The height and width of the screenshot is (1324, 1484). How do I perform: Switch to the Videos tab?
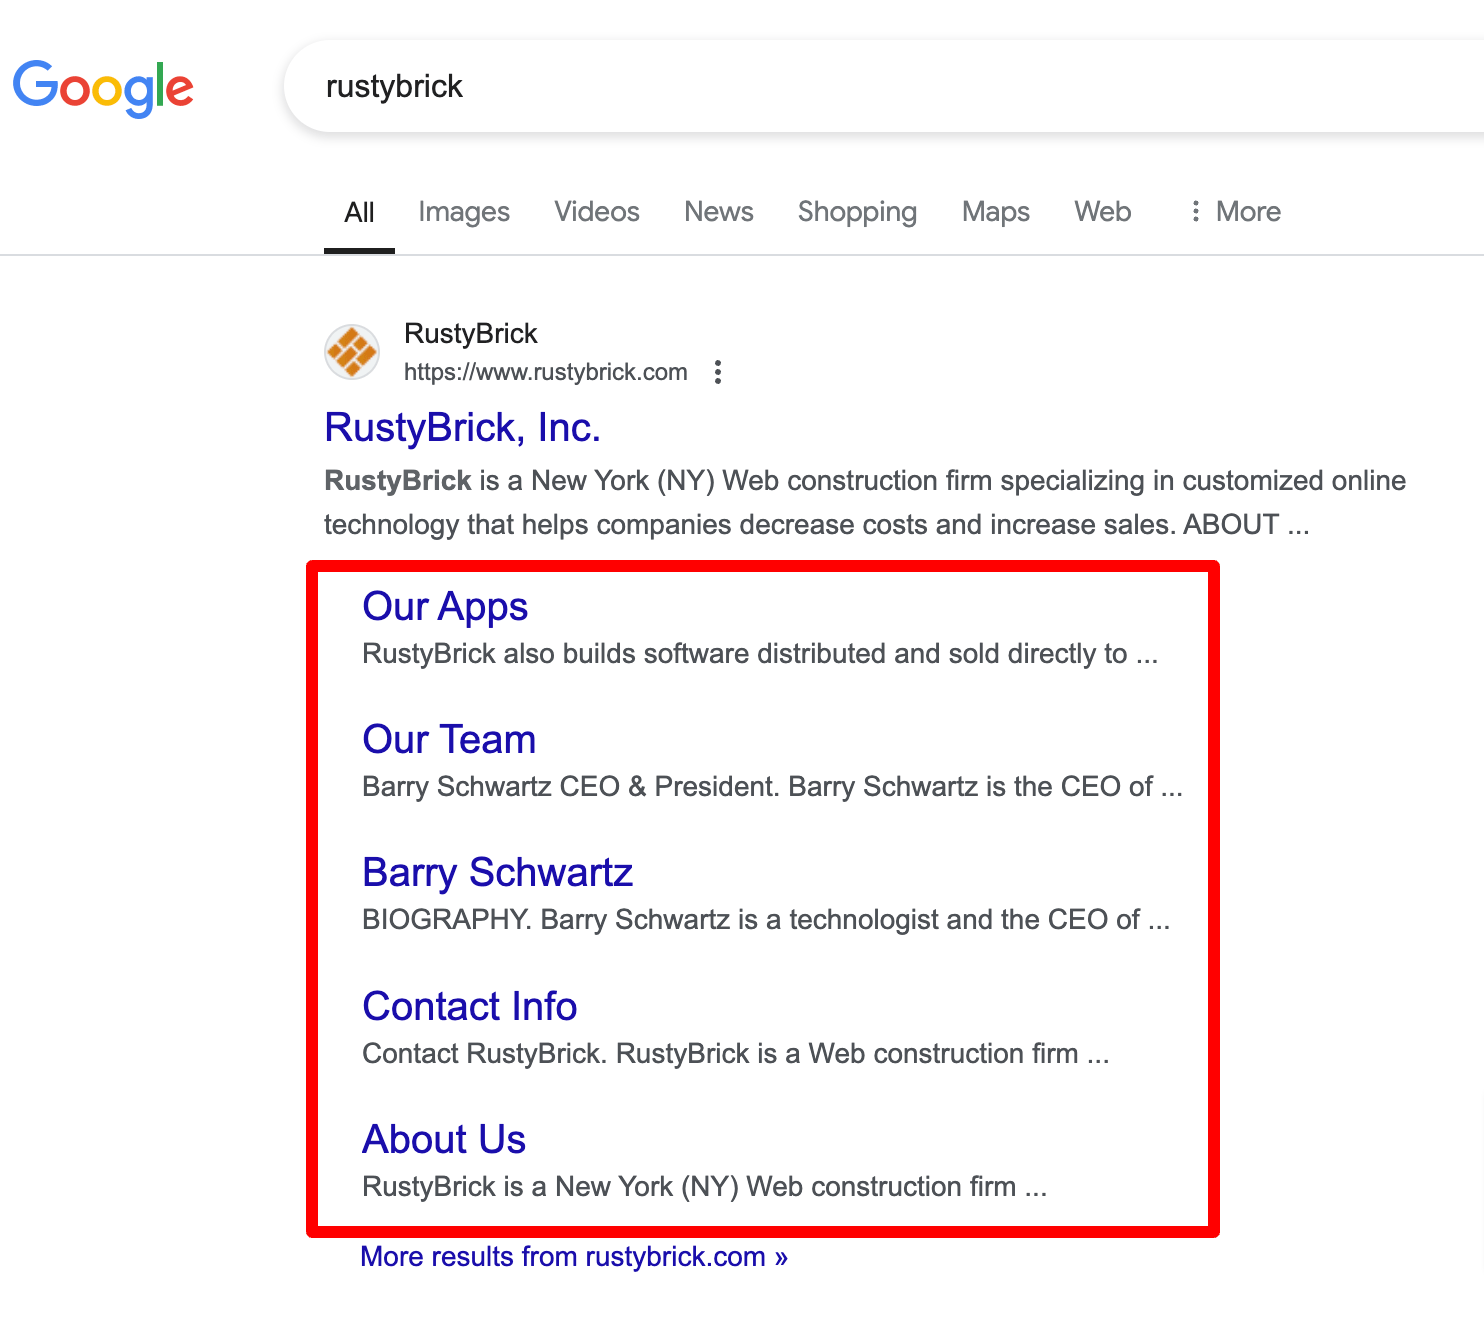[x=596, y=211]
